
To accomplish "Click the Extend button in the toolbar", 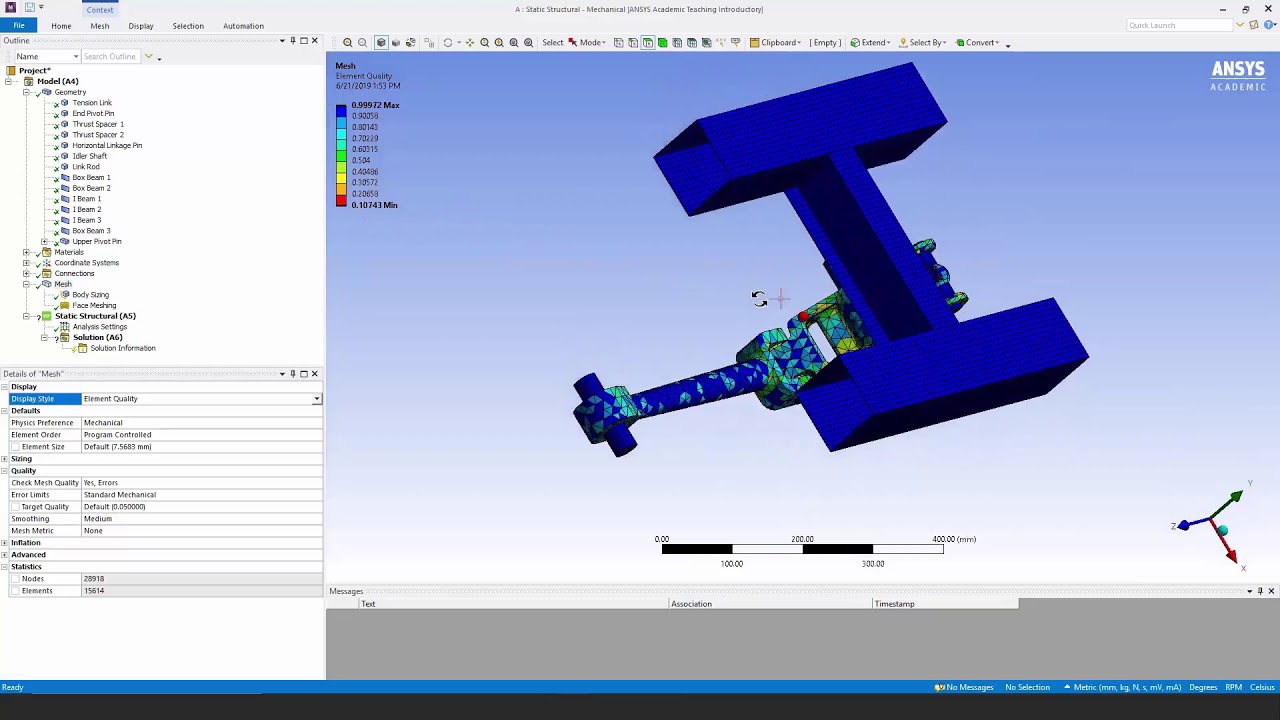I will (x=871, y=43).
